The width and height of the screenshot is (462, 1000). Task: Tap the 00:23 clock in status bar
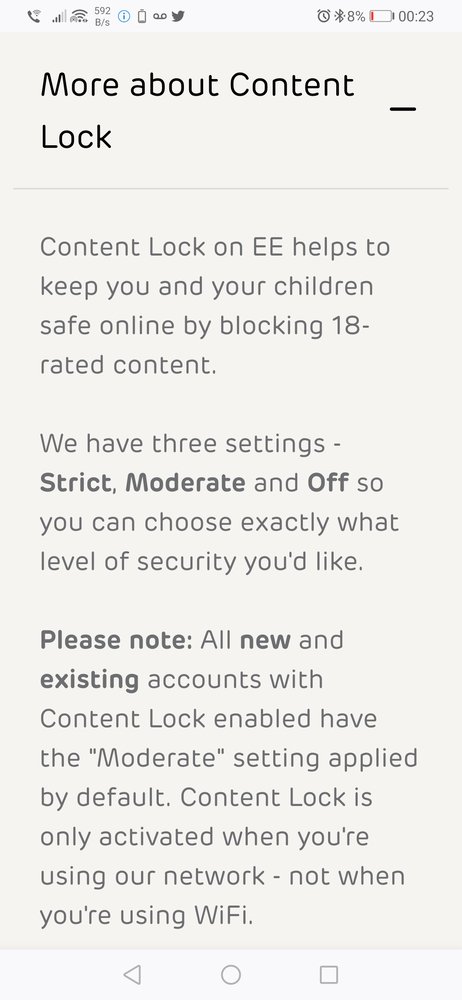pos(416,16)
